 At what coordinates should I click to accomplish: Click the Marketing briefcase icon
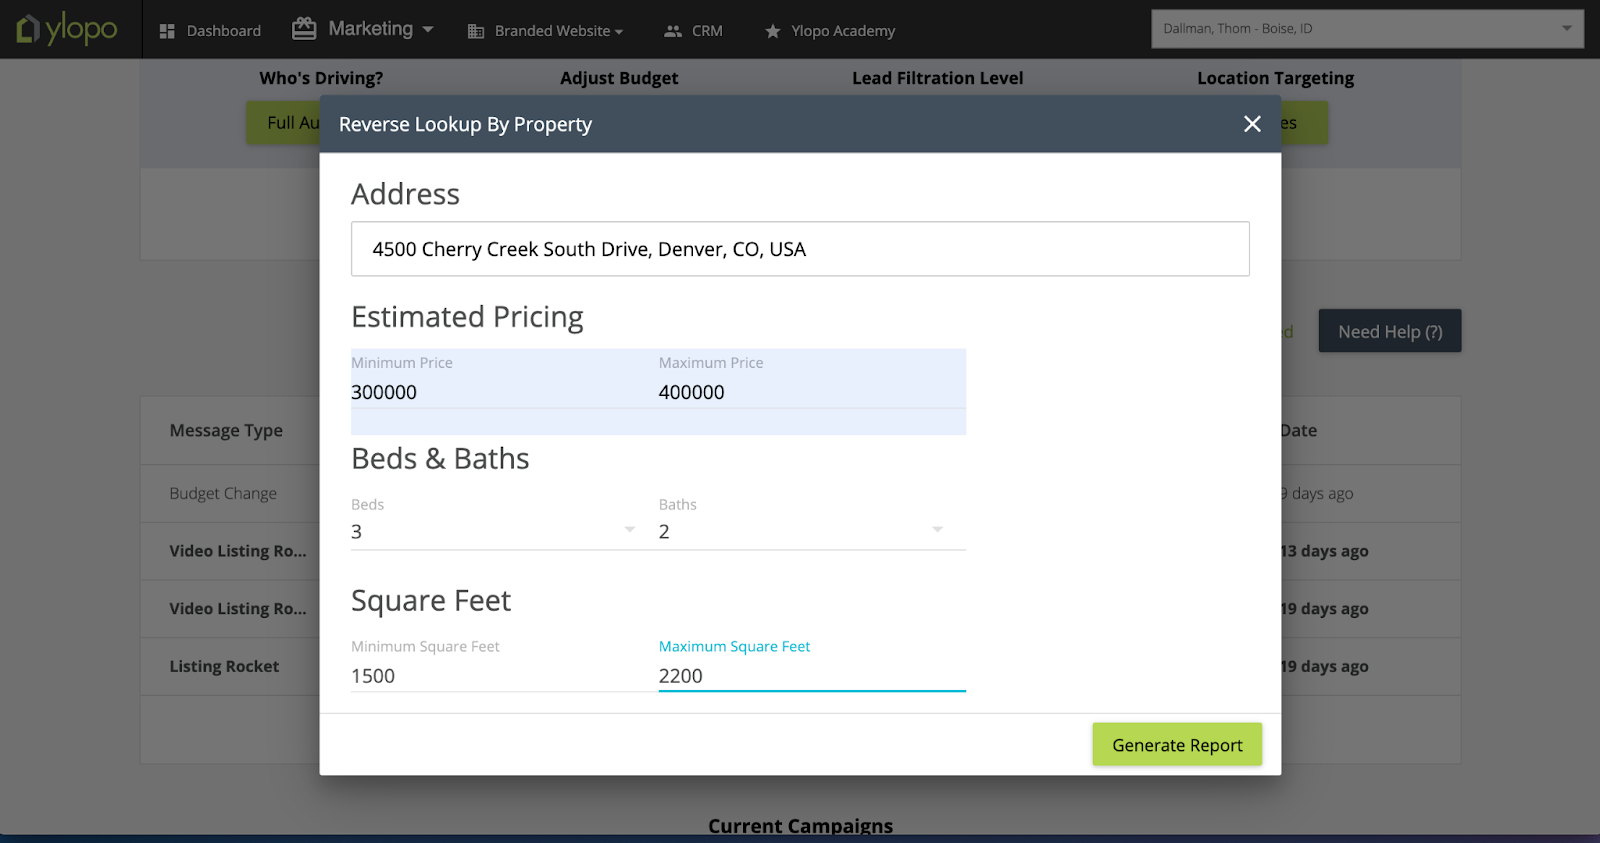pos(304,29)
